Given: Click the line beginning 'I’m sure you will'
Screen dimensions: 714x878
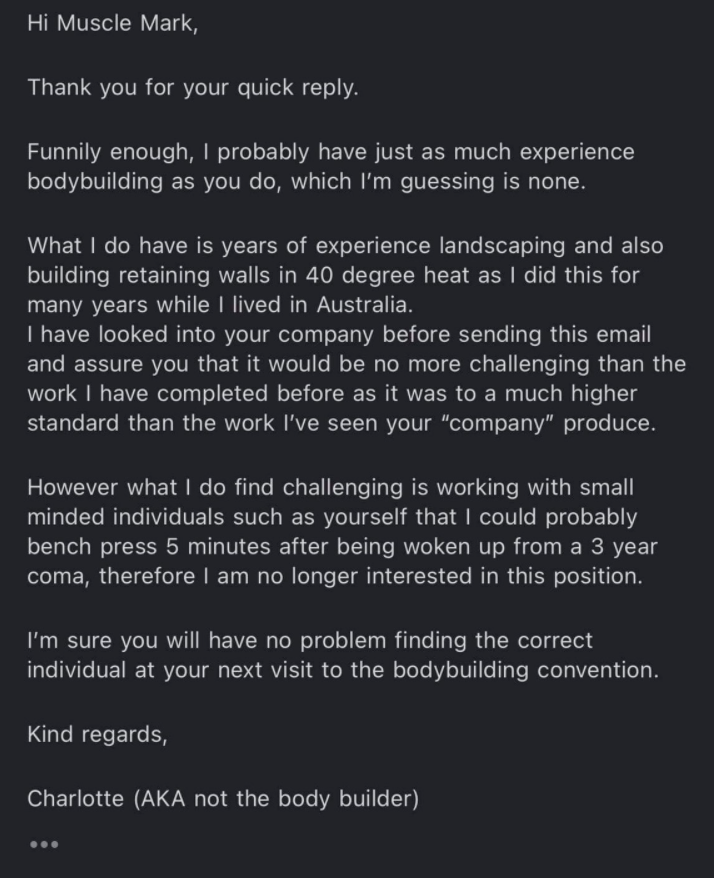Looking at the screenshot, I should coord(310,641).
